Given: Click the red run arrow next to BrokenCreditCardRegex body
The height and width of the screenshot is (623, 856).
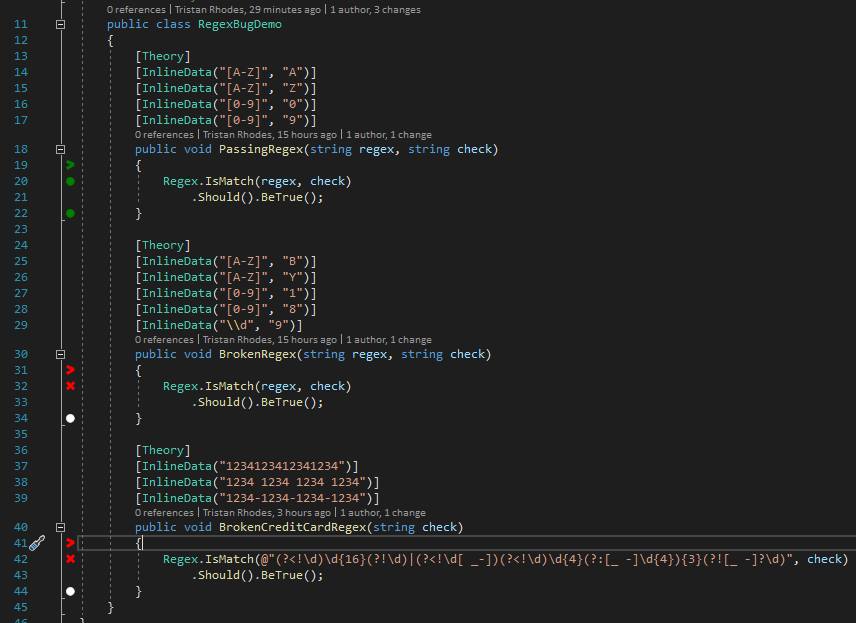Looking at the screenshot, I should point(69,543).
